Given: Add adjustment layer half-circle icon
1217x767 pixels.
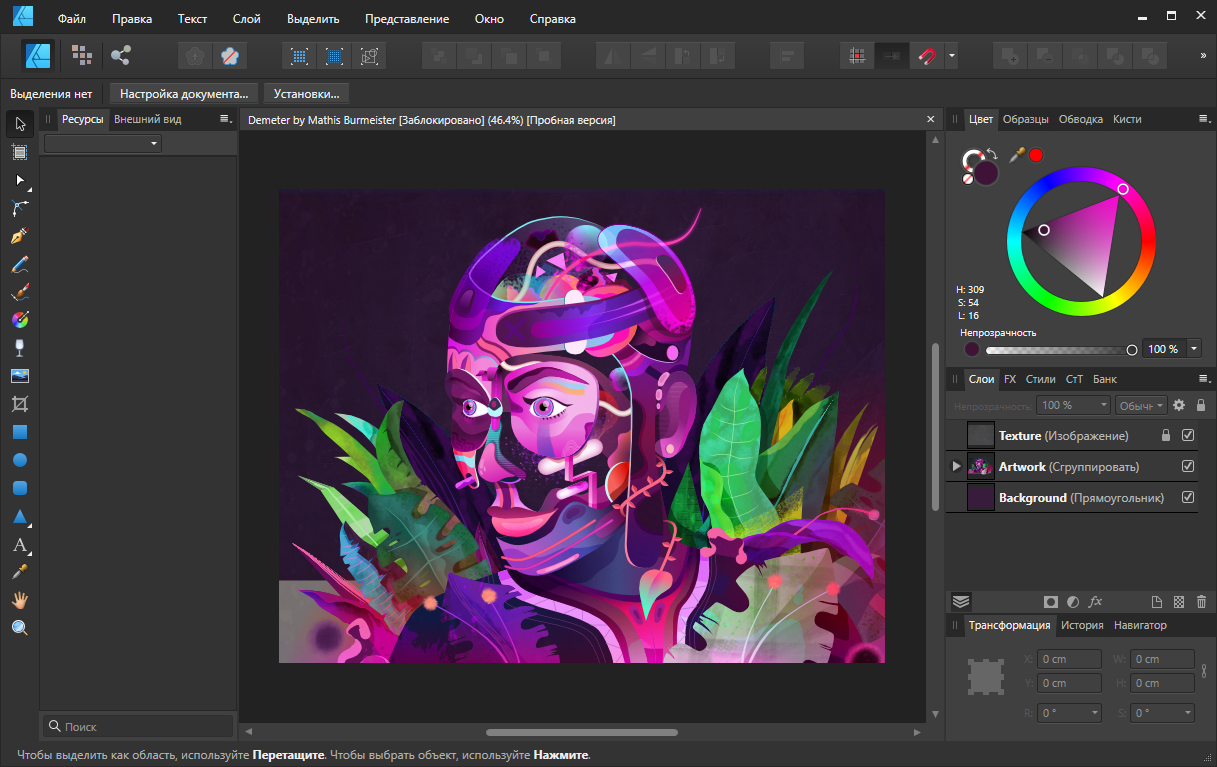Looking at the screenshot, I should tap(1073, 602).
